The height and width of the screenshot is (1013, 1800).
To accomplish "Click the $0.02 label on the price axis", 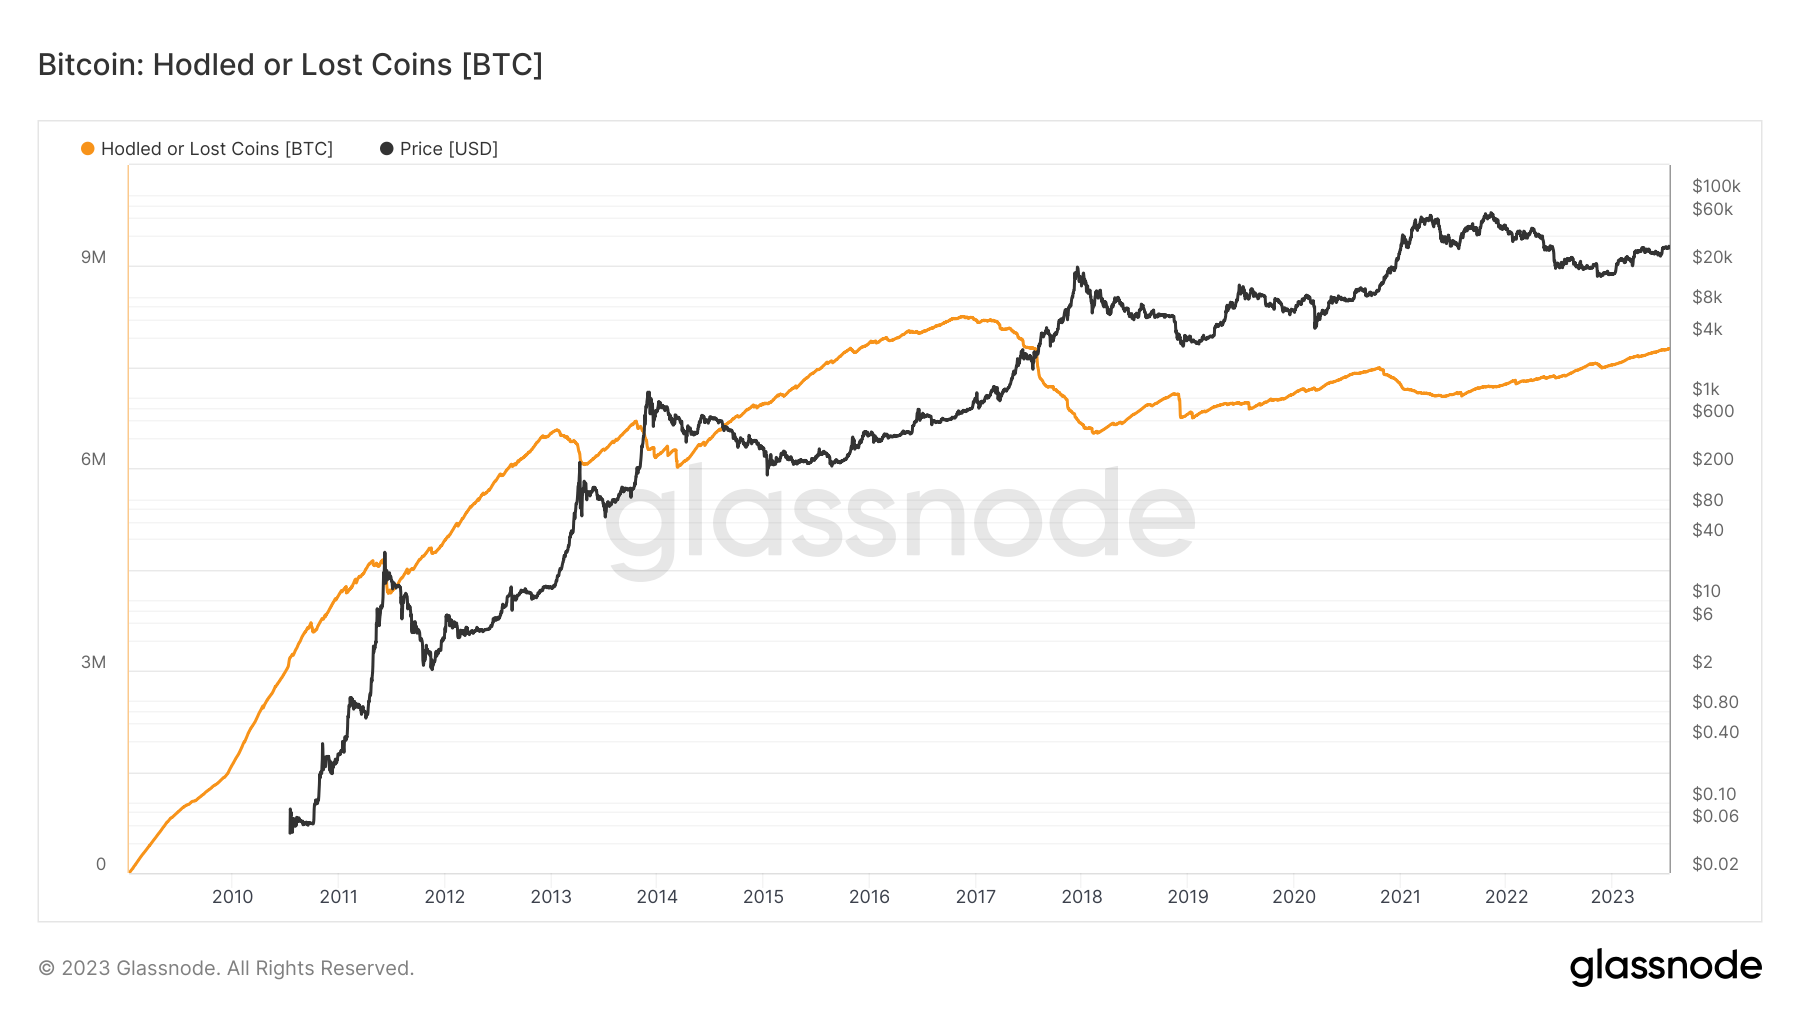I will pos(1715,865).
